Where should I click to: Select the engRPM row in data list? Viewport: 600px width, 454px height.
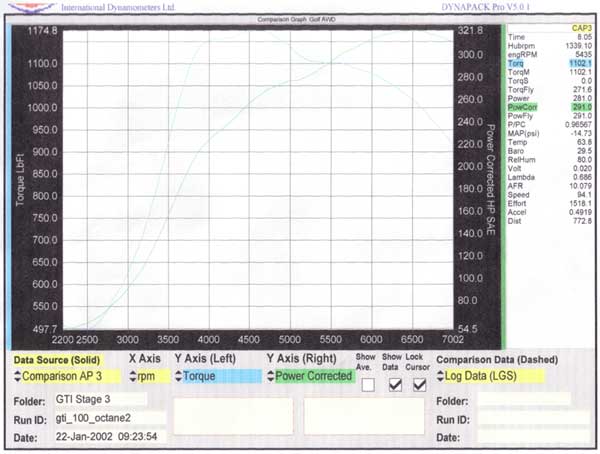pyautogui.click(x=549, y=55)
